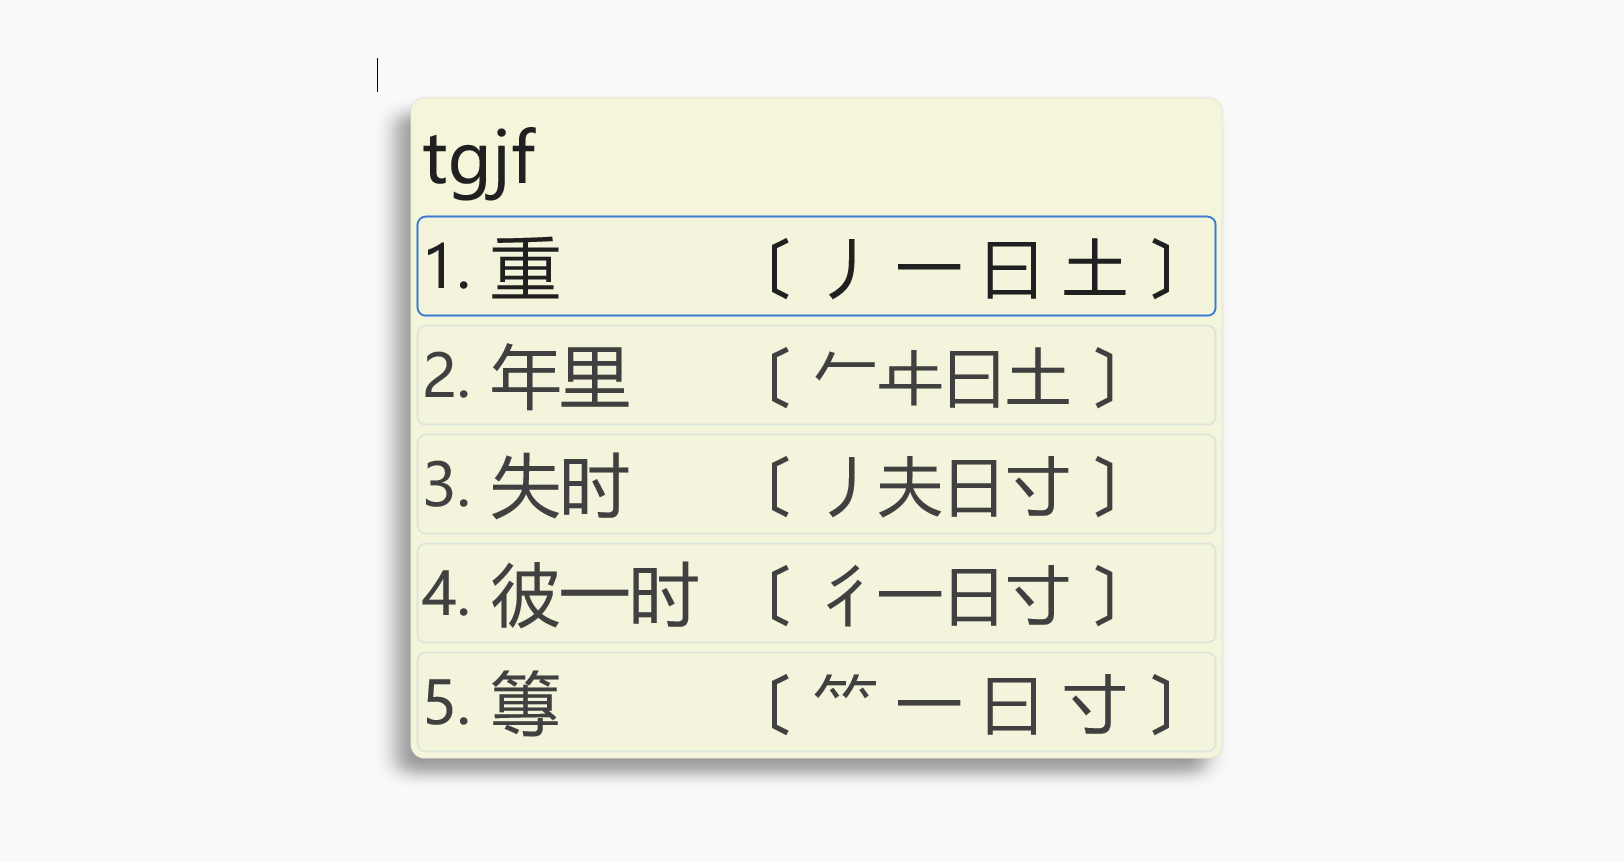Click number 1 label beside 重

pos(446,268)
